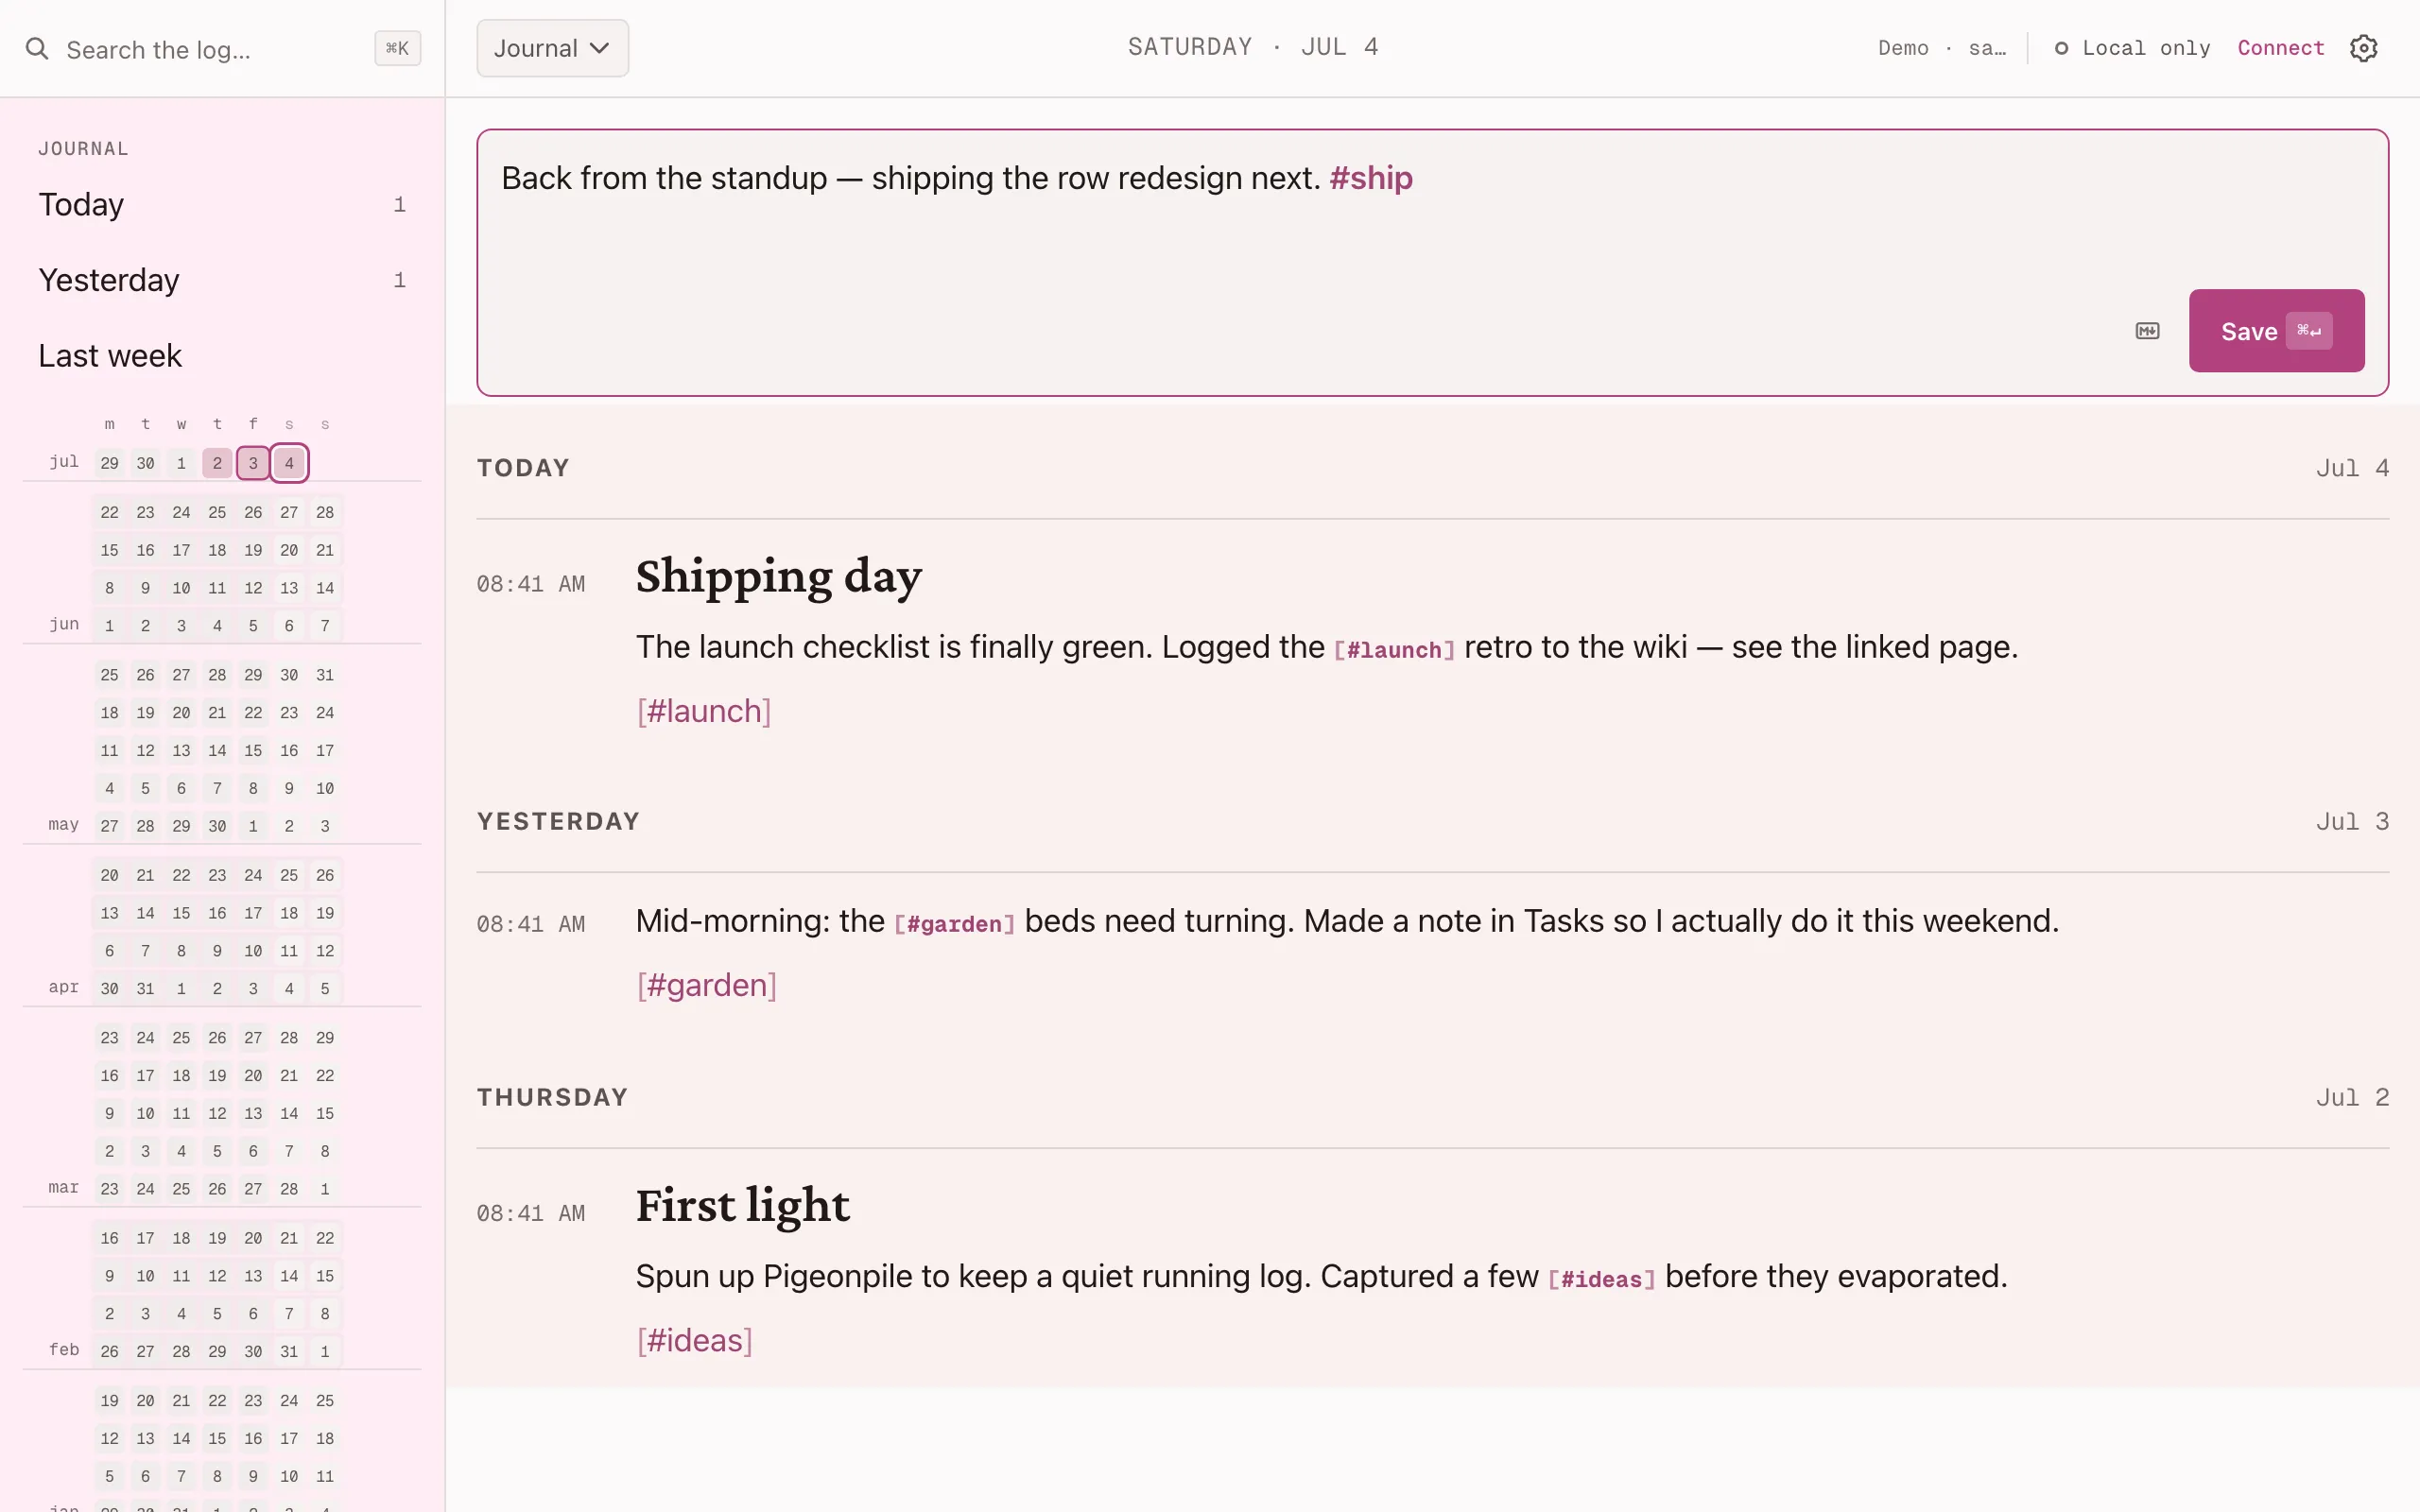Click the feb month label in calendar
2420x1512 pixels.
point(63,1350)
